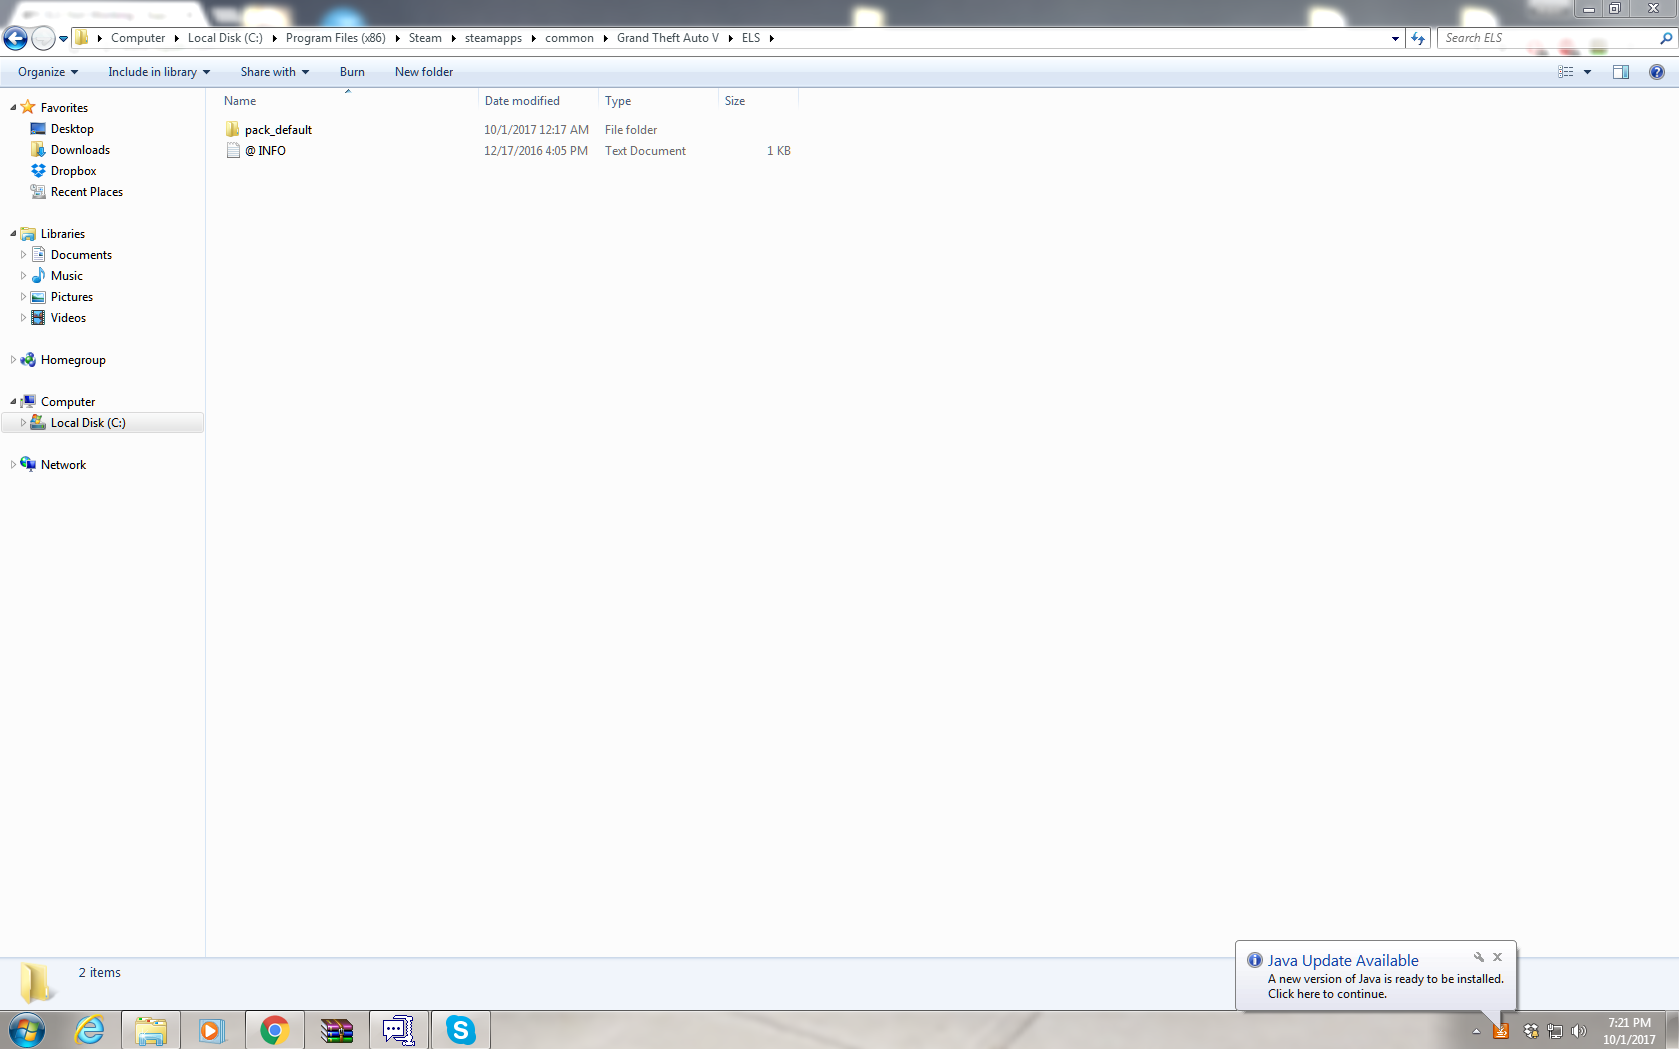The width and height of the screenshot is (1679, 1049).
Task: Expand the Videos library node
Action: click(23, 318)
